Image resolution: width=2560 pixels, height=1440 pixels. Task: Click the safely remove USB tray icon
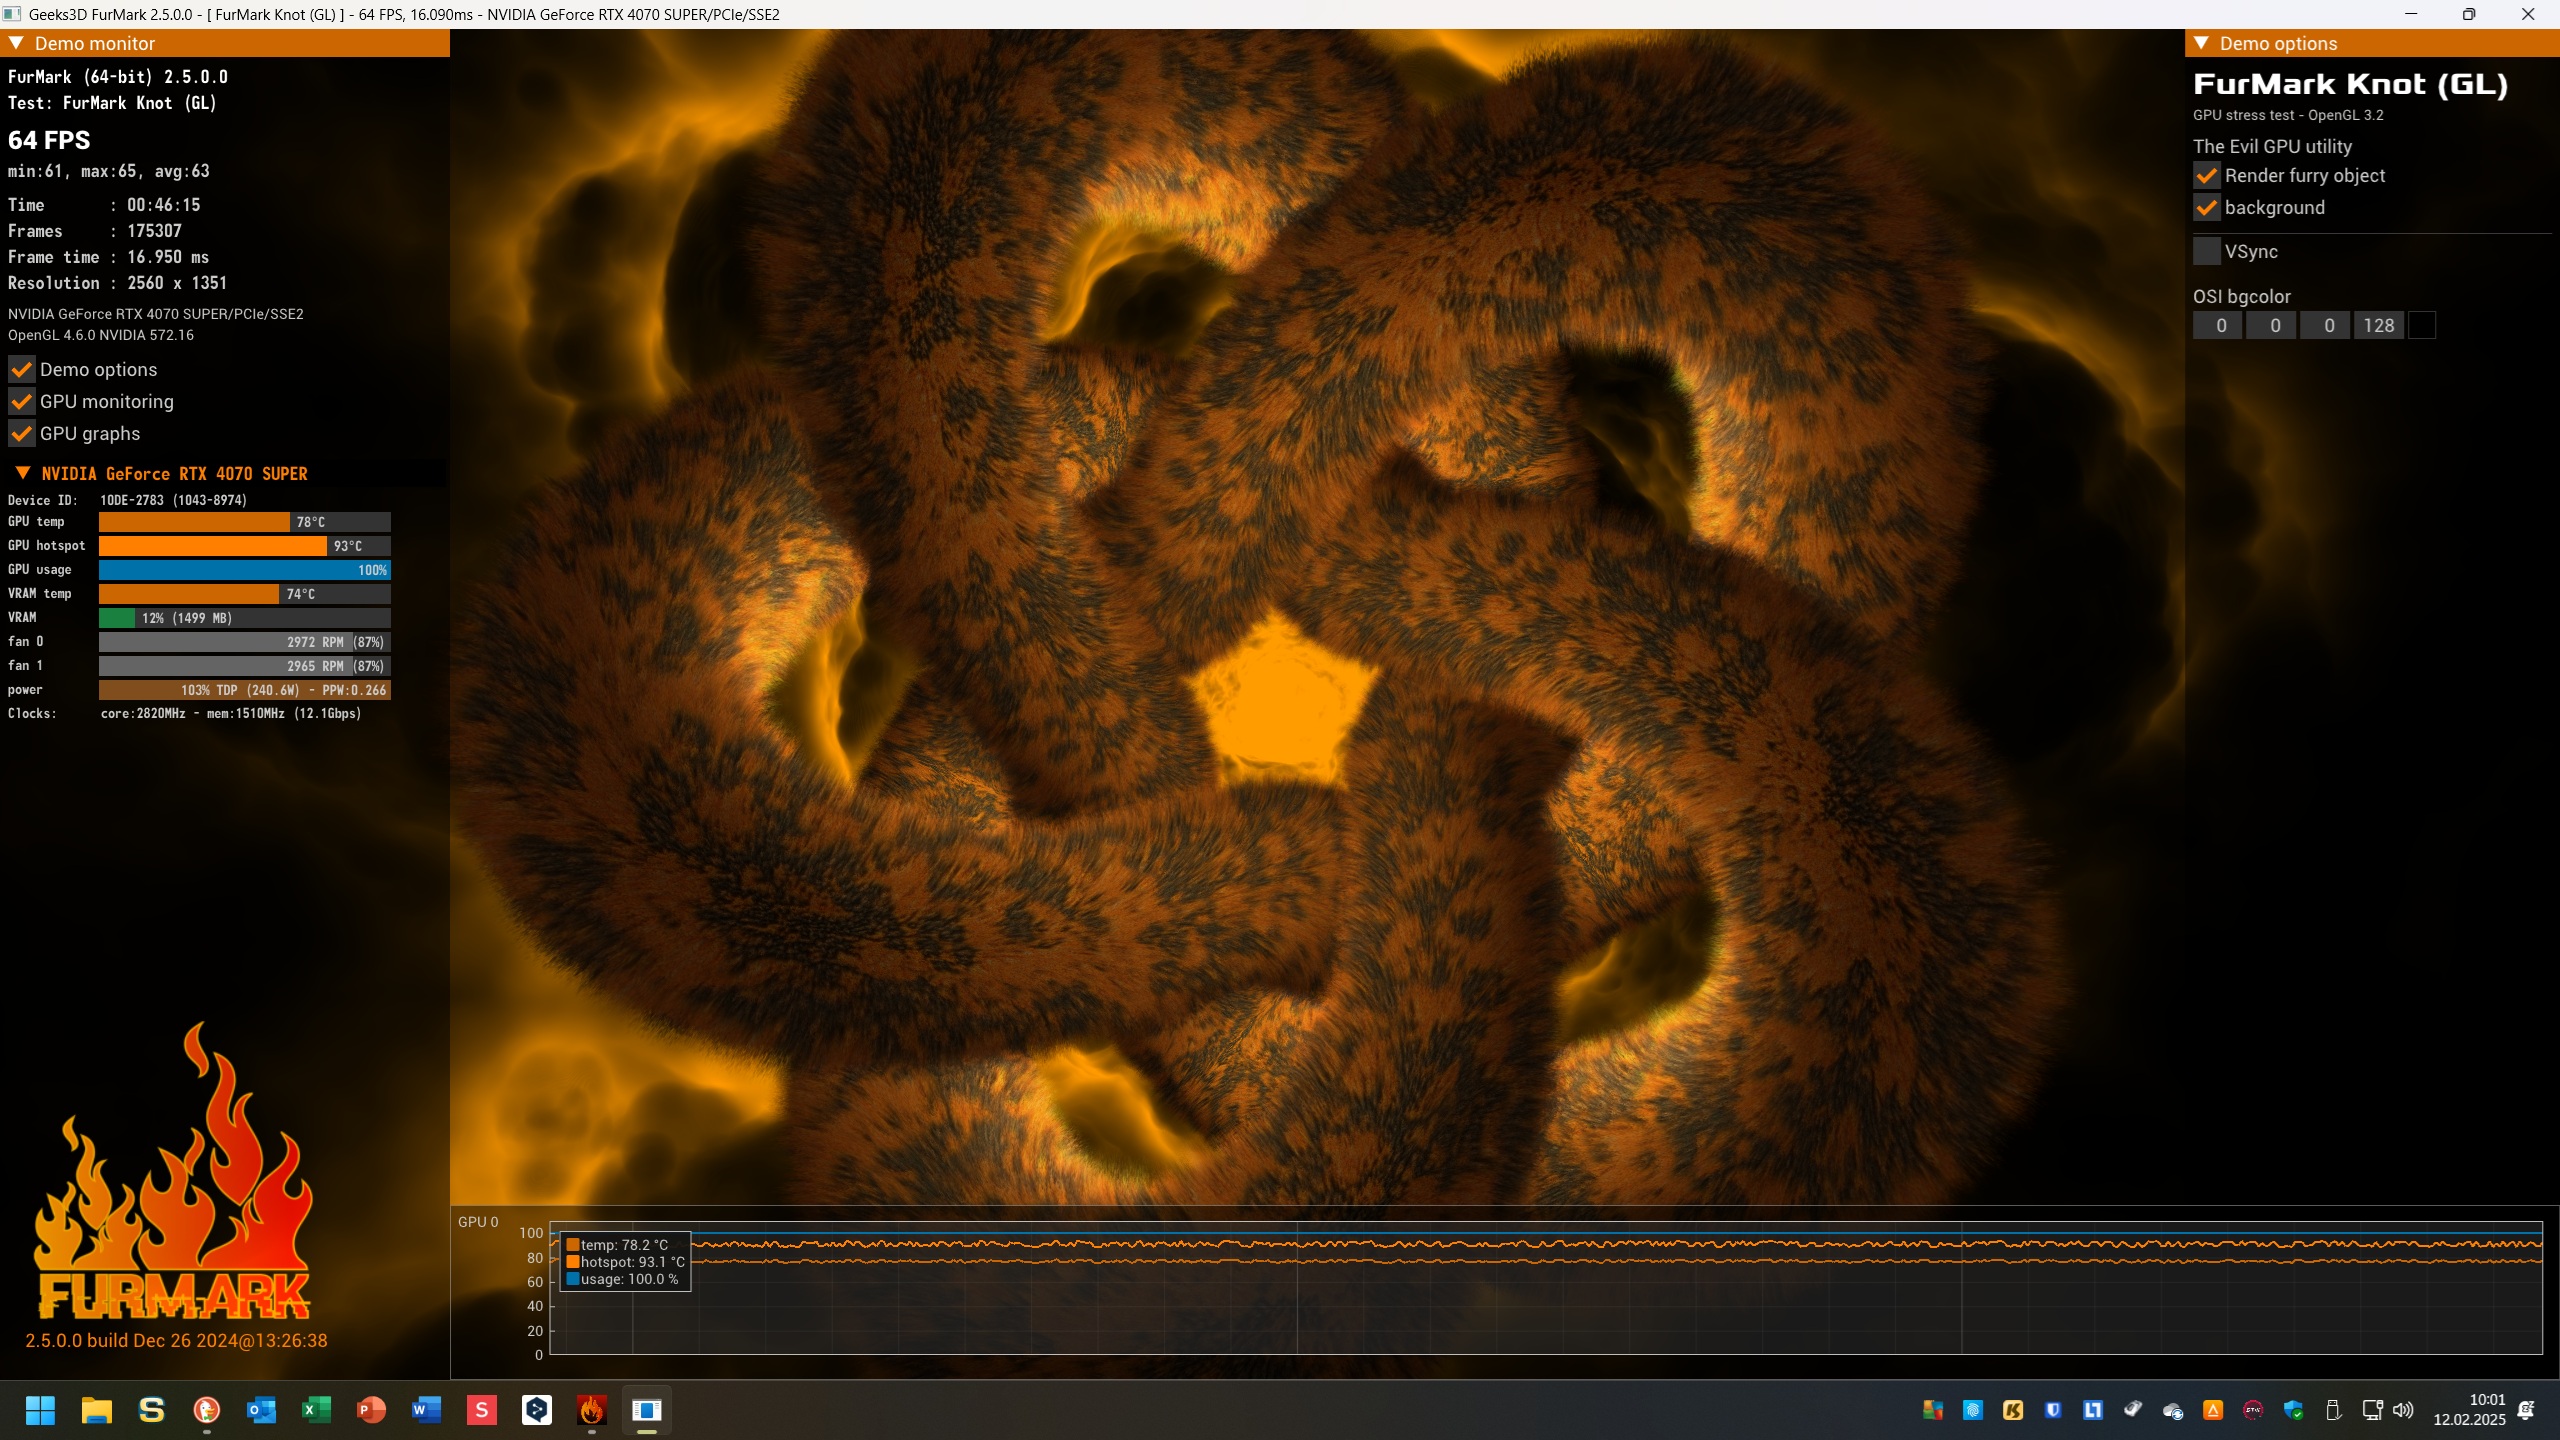[x=2333, y=1410]
